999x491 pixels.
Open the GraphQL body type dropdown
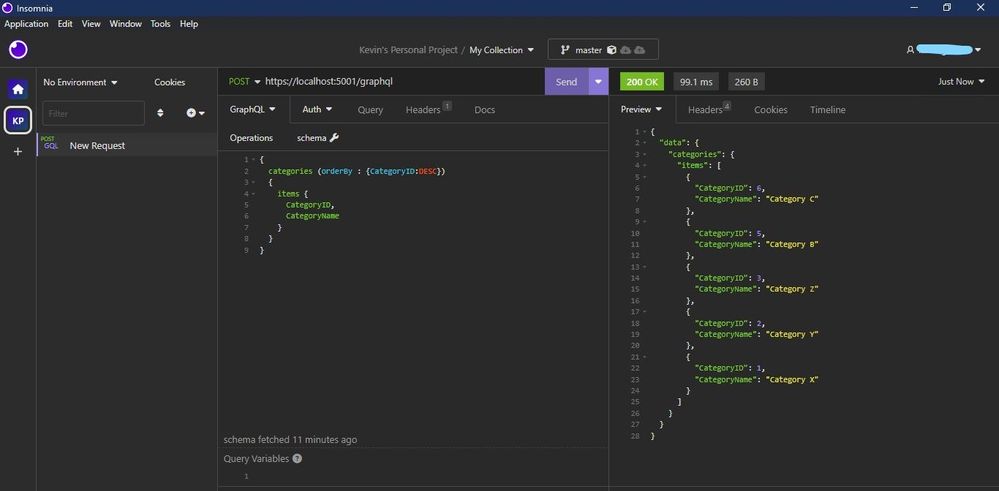click(x=253, y=110)
